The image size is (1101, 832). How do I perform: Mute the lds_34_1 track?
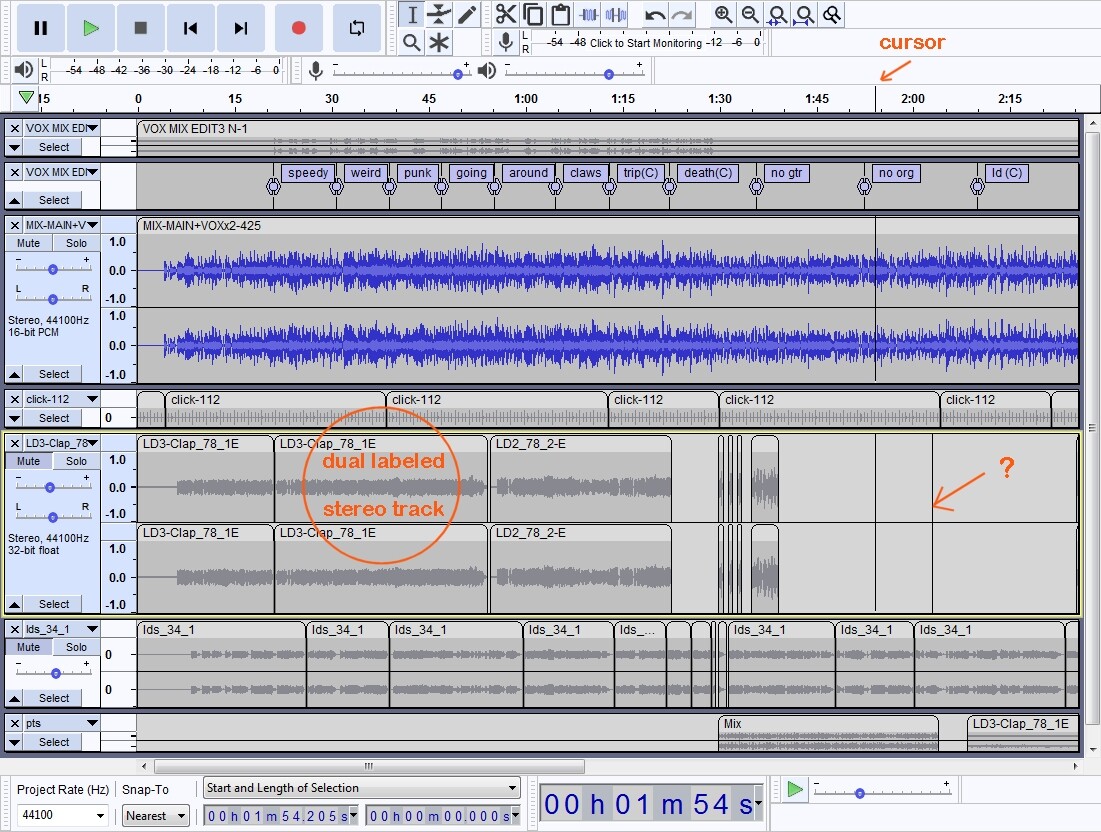[x=29, y=647]
